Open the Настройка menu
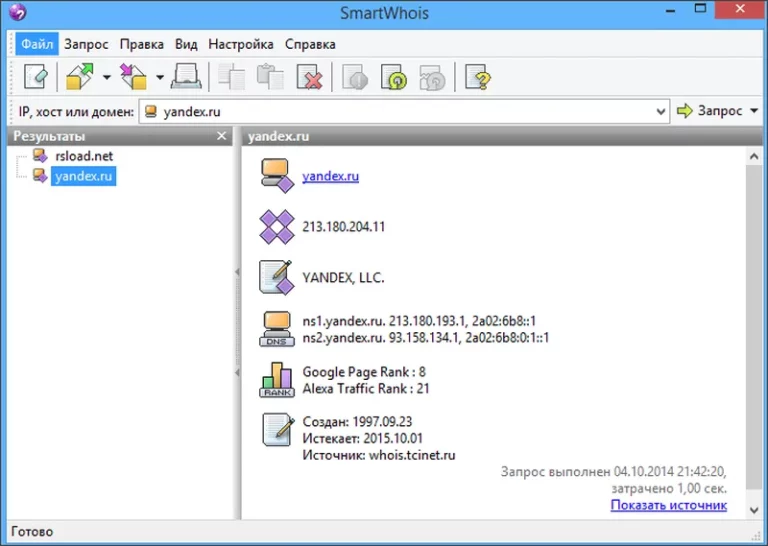 pos(241,44)
